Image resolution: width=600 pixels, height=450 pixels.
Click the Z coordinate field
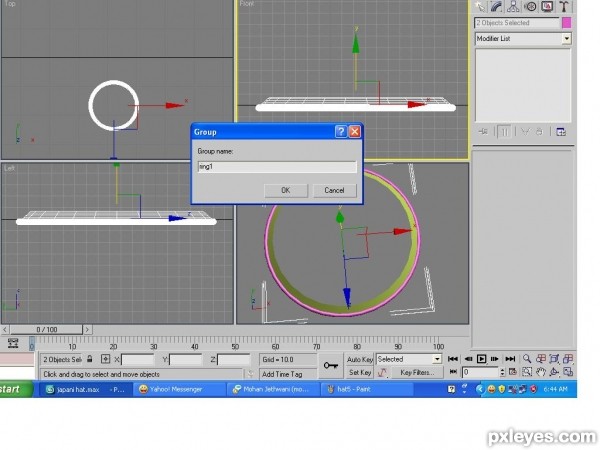pos(234,360)
